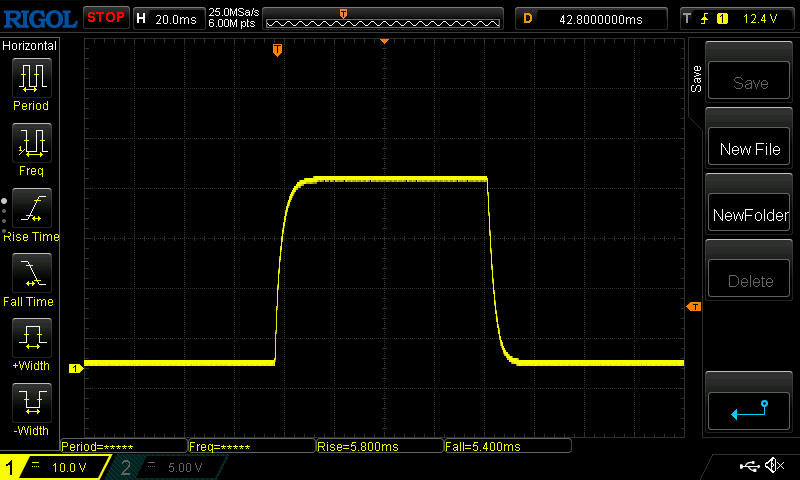Image resolution: width=800 pixels, height=480 pixels.
Task: Select the Period measurement icon
Action: [31, 78]
